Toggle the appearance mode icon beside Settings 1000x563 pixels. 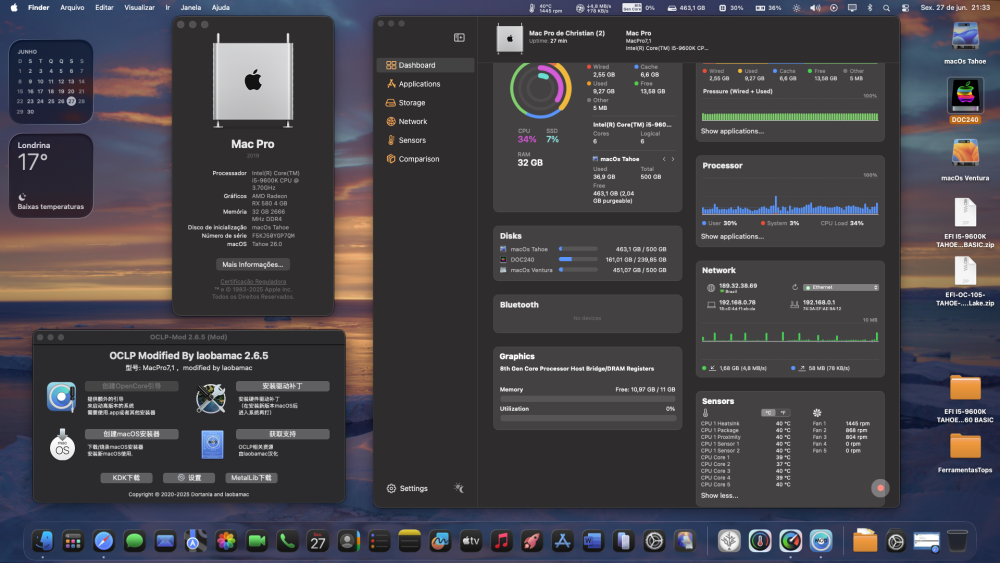pyautogui.click(x=459, y=488)
